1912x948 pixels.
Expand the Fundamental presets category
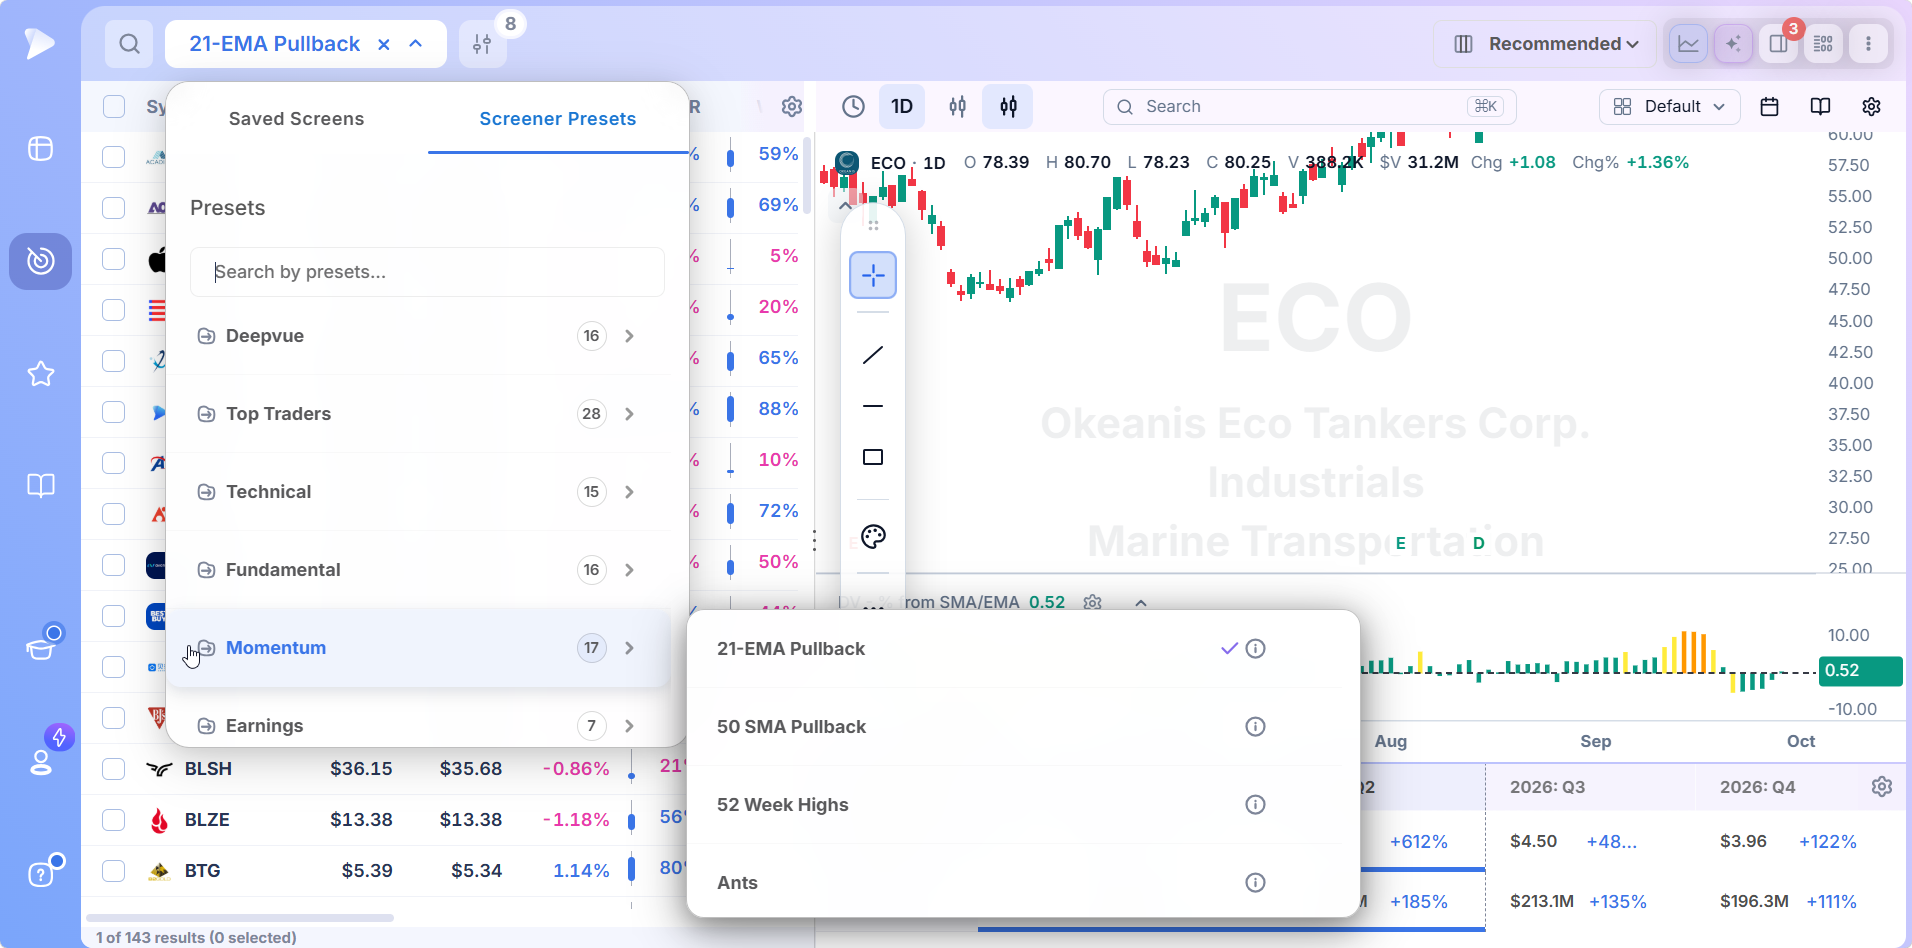point(419,570)
